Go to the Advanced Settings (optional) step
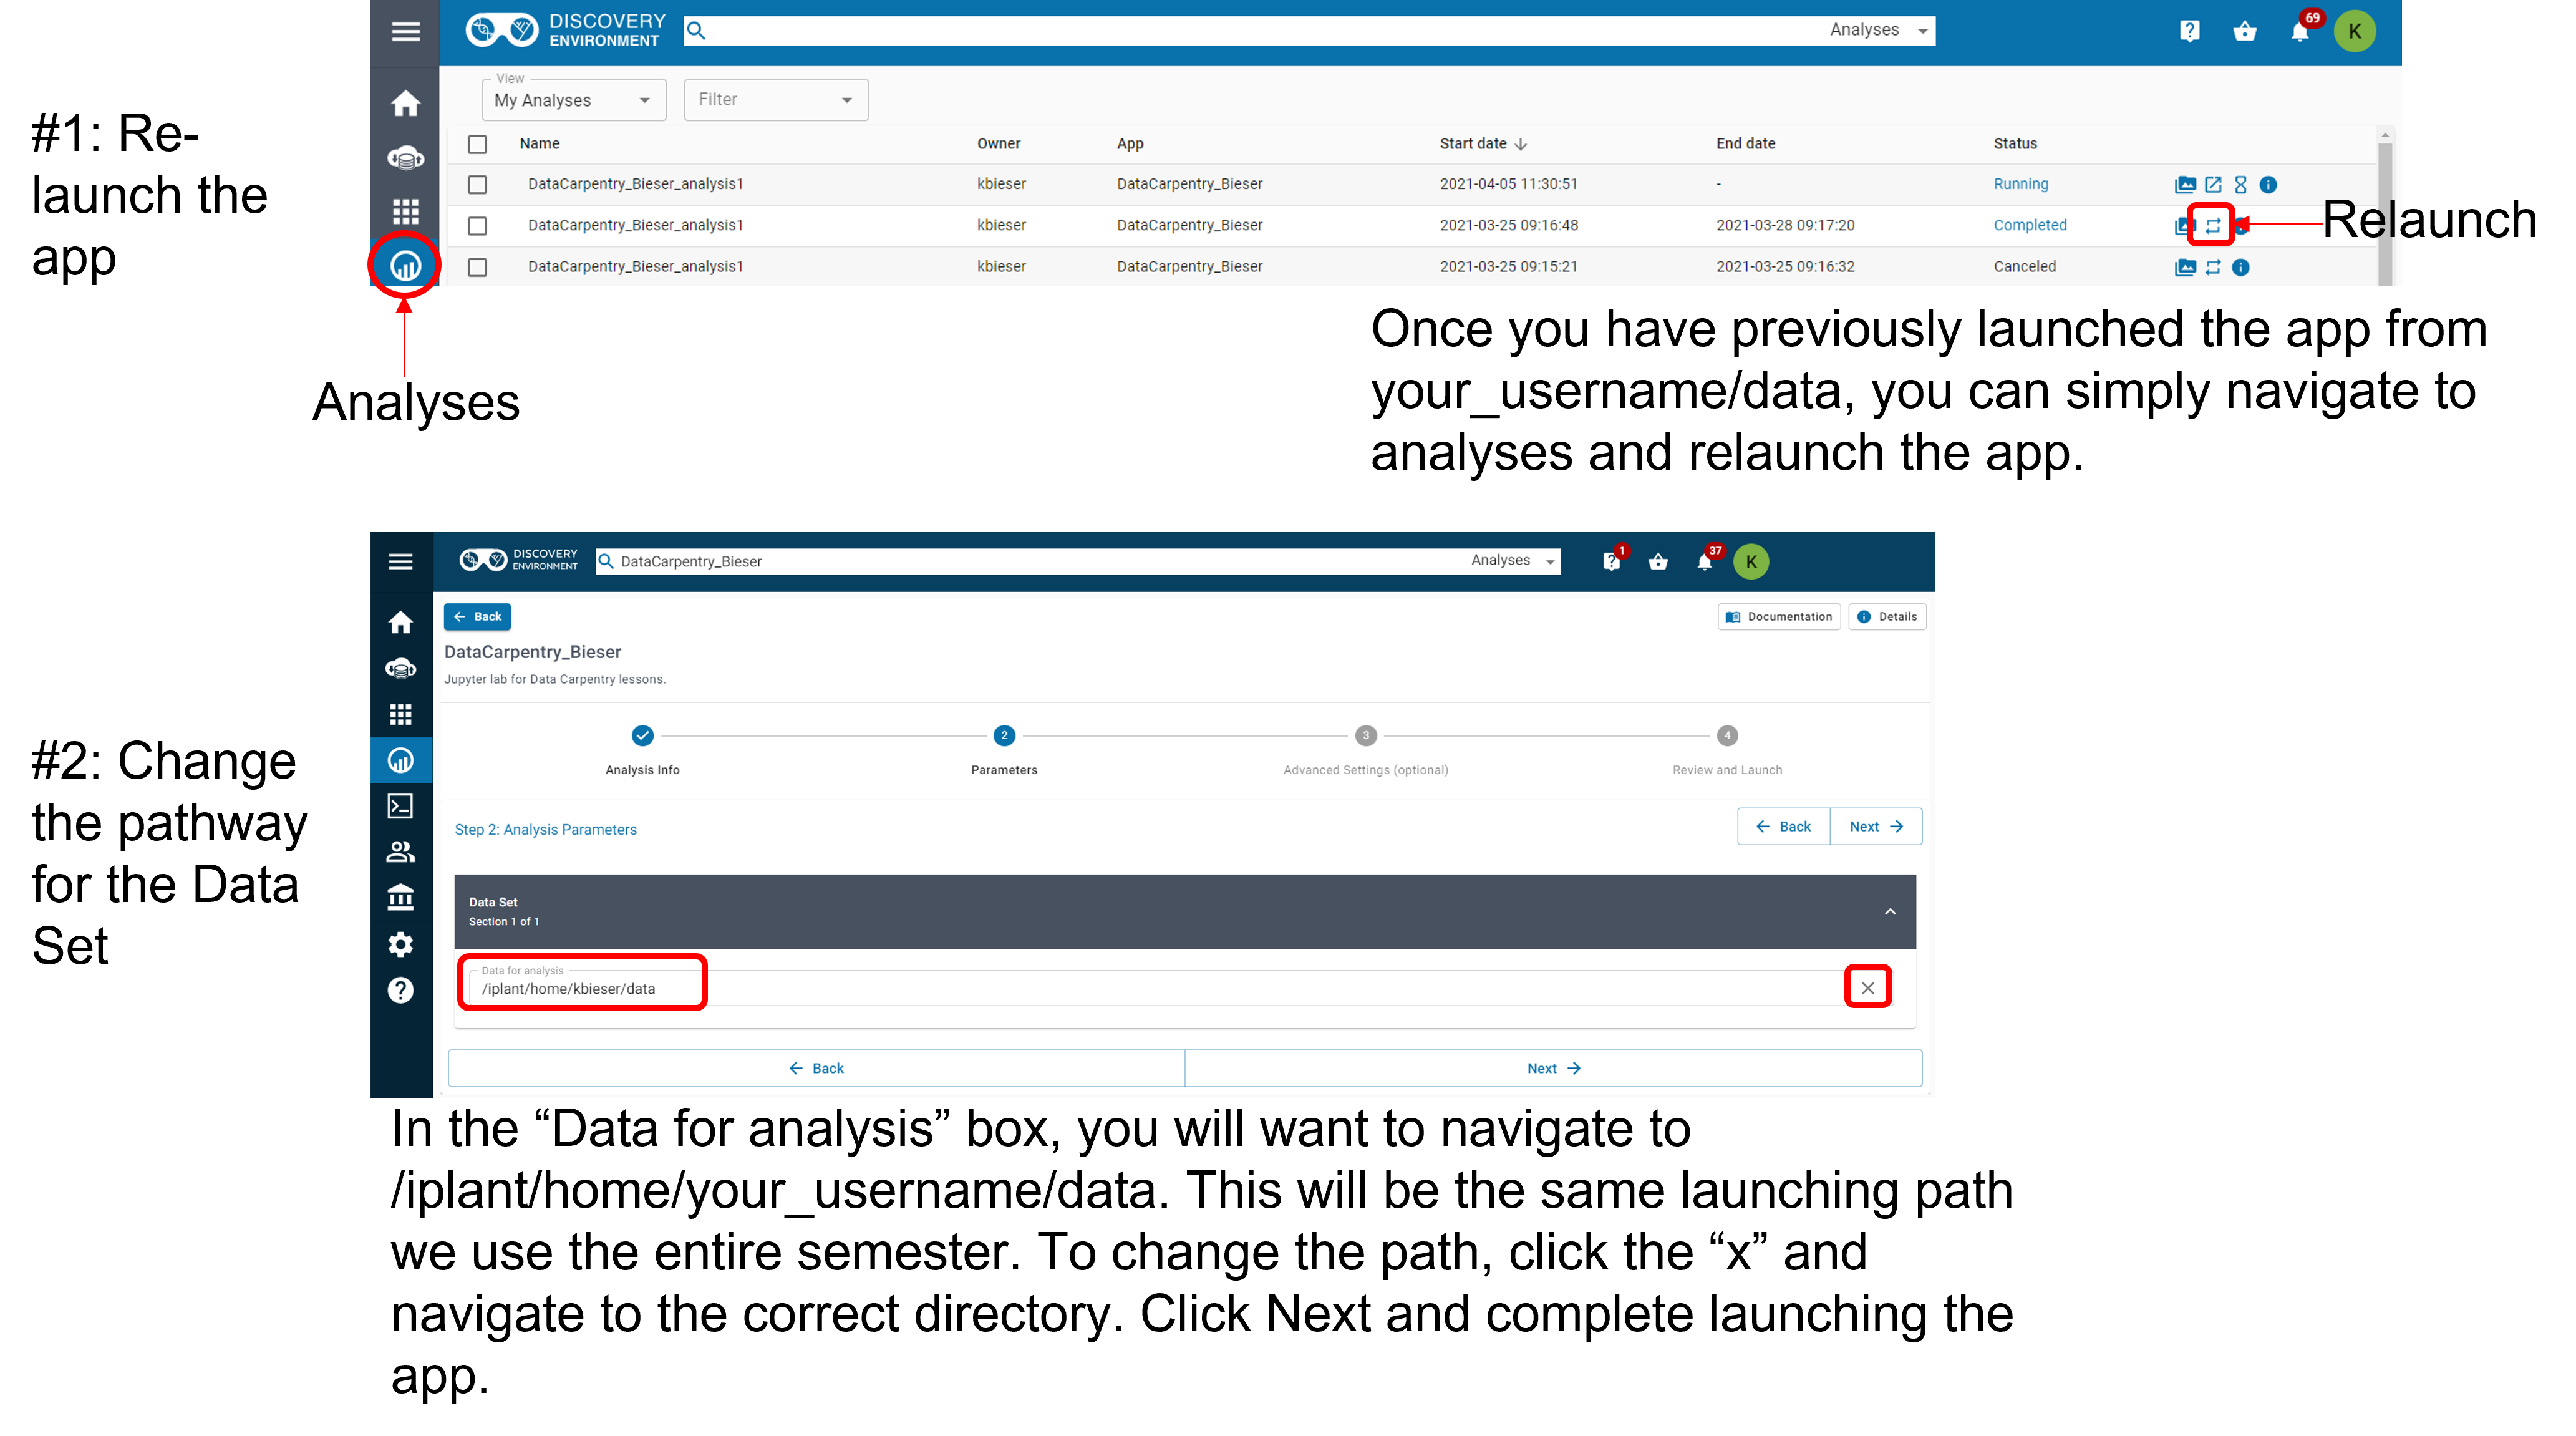Screen dimensions: 2576x1436 (x=1365, y=736)
